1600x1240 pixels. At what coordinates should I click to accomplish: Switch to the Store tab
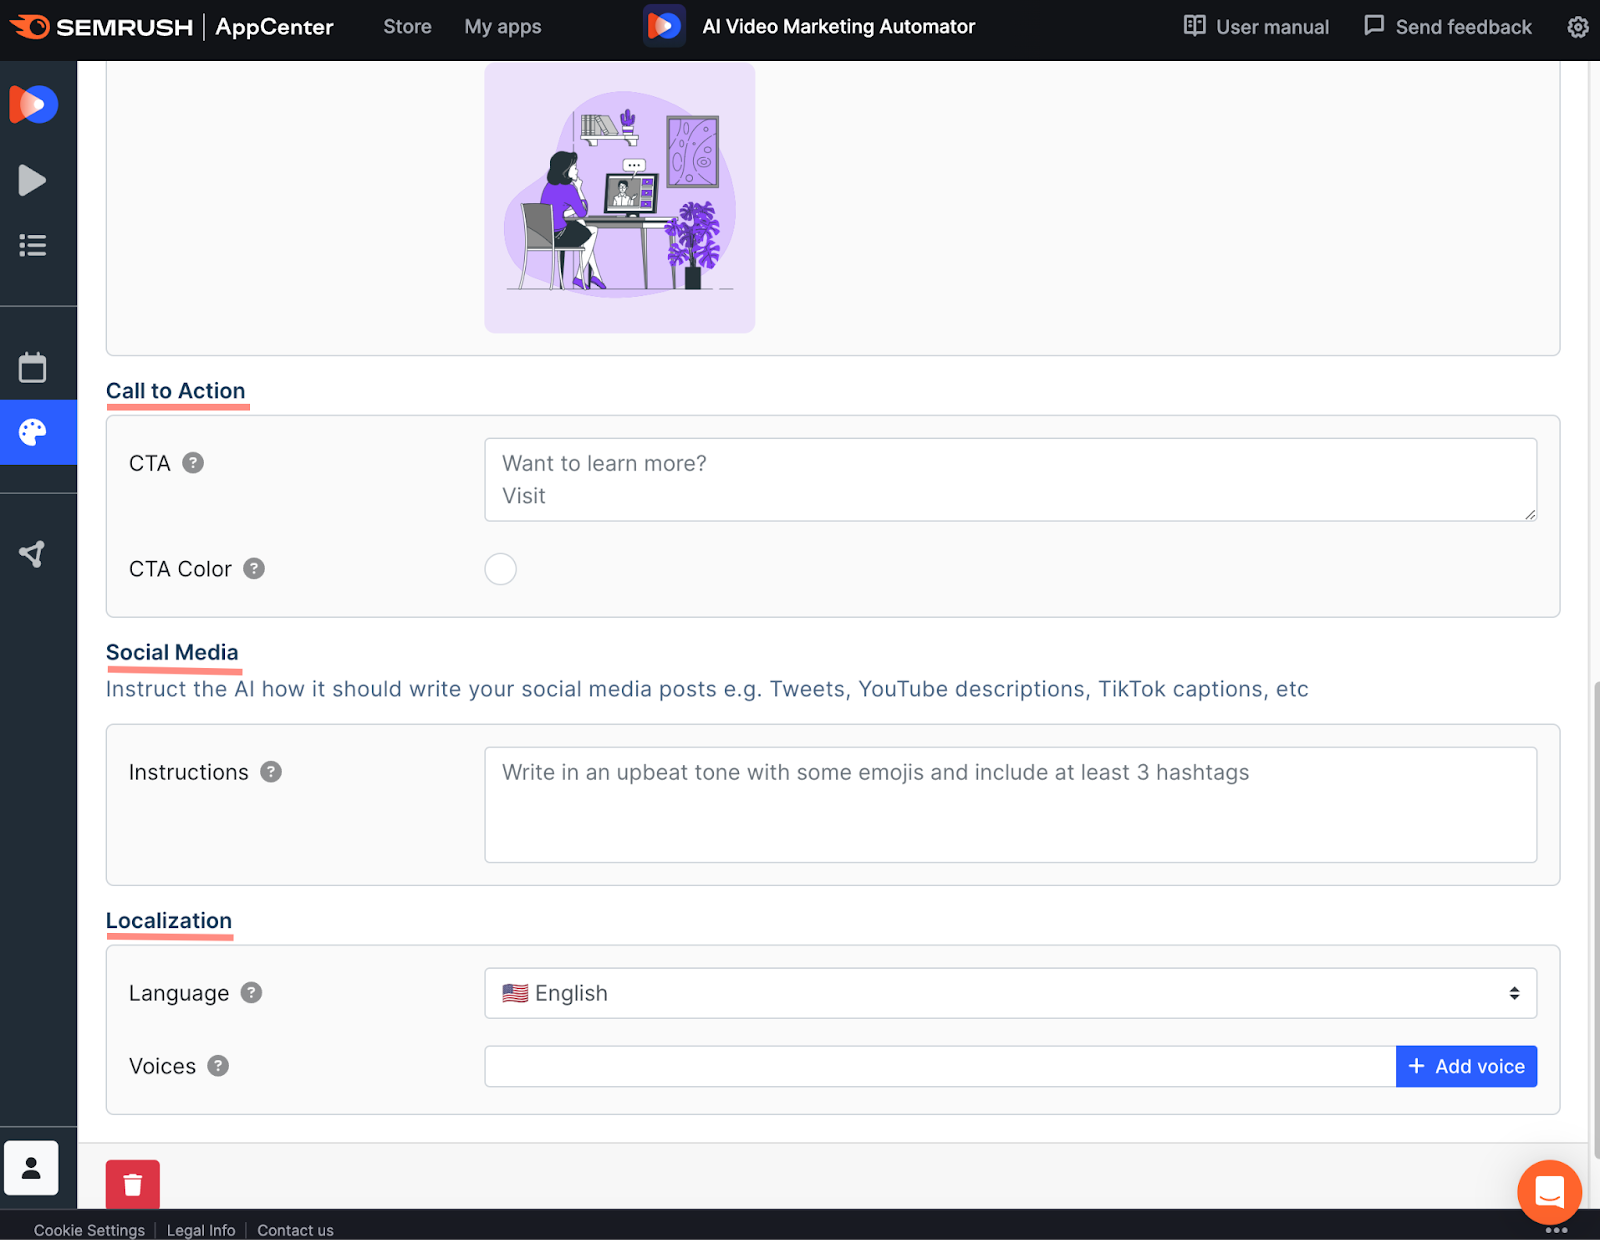pos(406,27)
